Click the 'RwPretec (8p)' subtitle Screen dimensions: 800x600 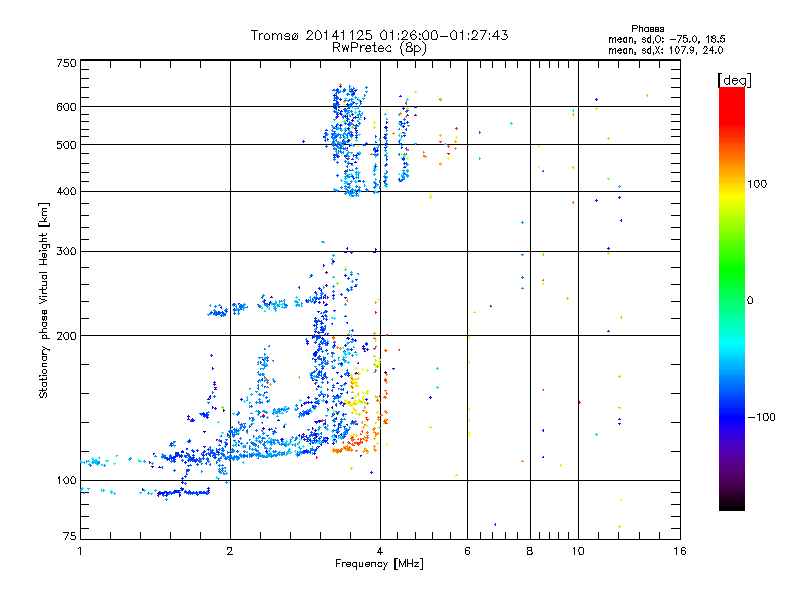point(379,48)
